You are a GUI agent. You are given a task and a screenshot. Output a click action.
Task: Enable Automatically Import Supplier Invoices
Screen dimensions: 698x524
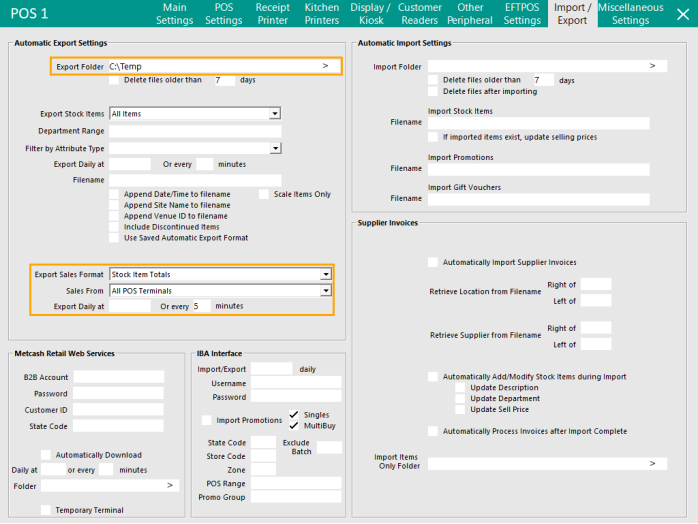[x=433, y=262]
